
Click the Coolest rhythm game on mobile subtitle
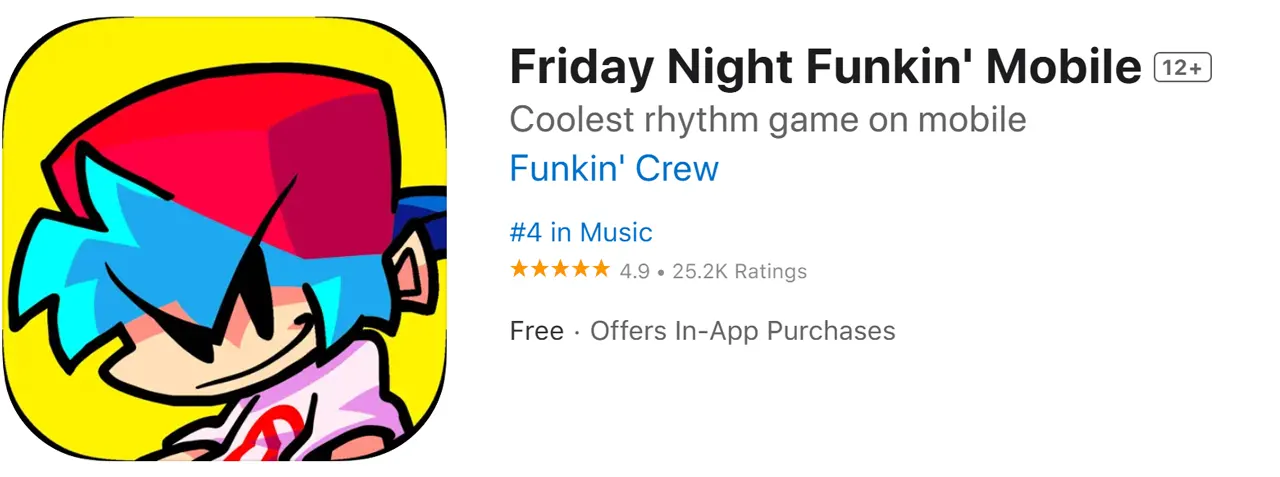767,120
